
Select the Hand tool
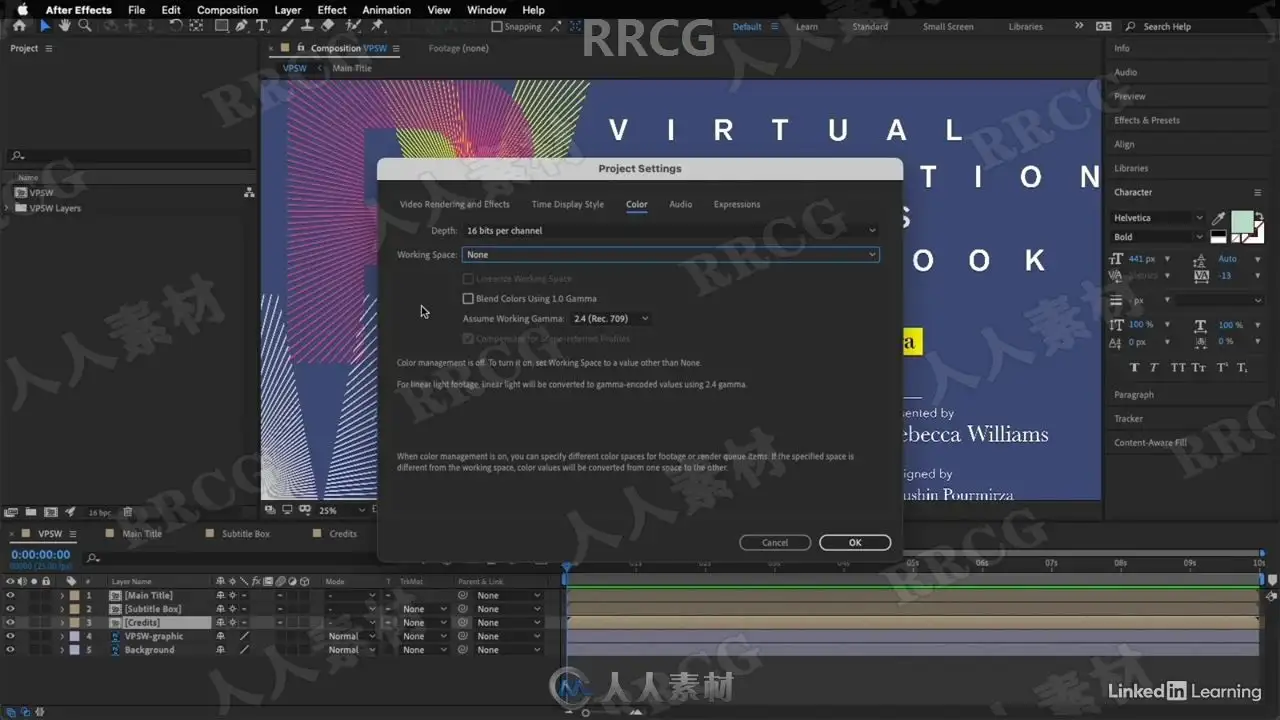66,26
